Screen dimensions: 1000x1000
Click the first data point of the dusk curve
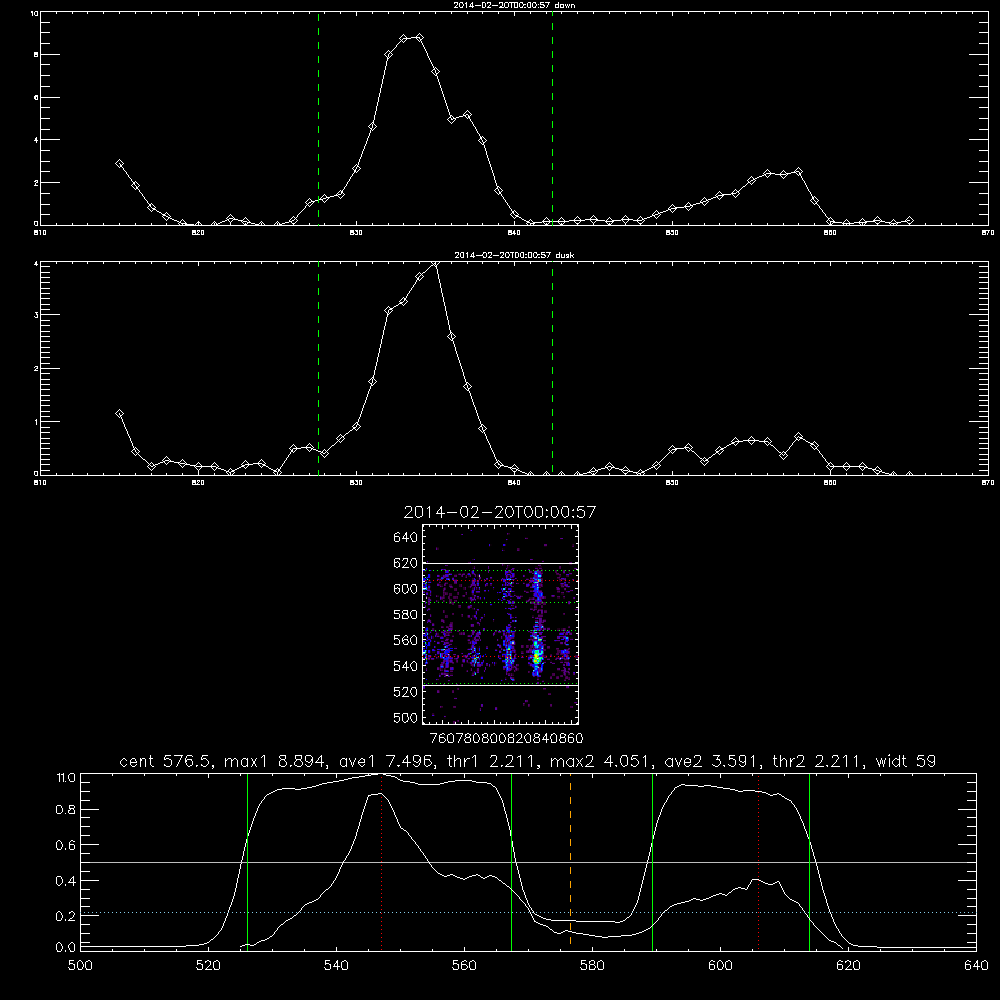119,414
